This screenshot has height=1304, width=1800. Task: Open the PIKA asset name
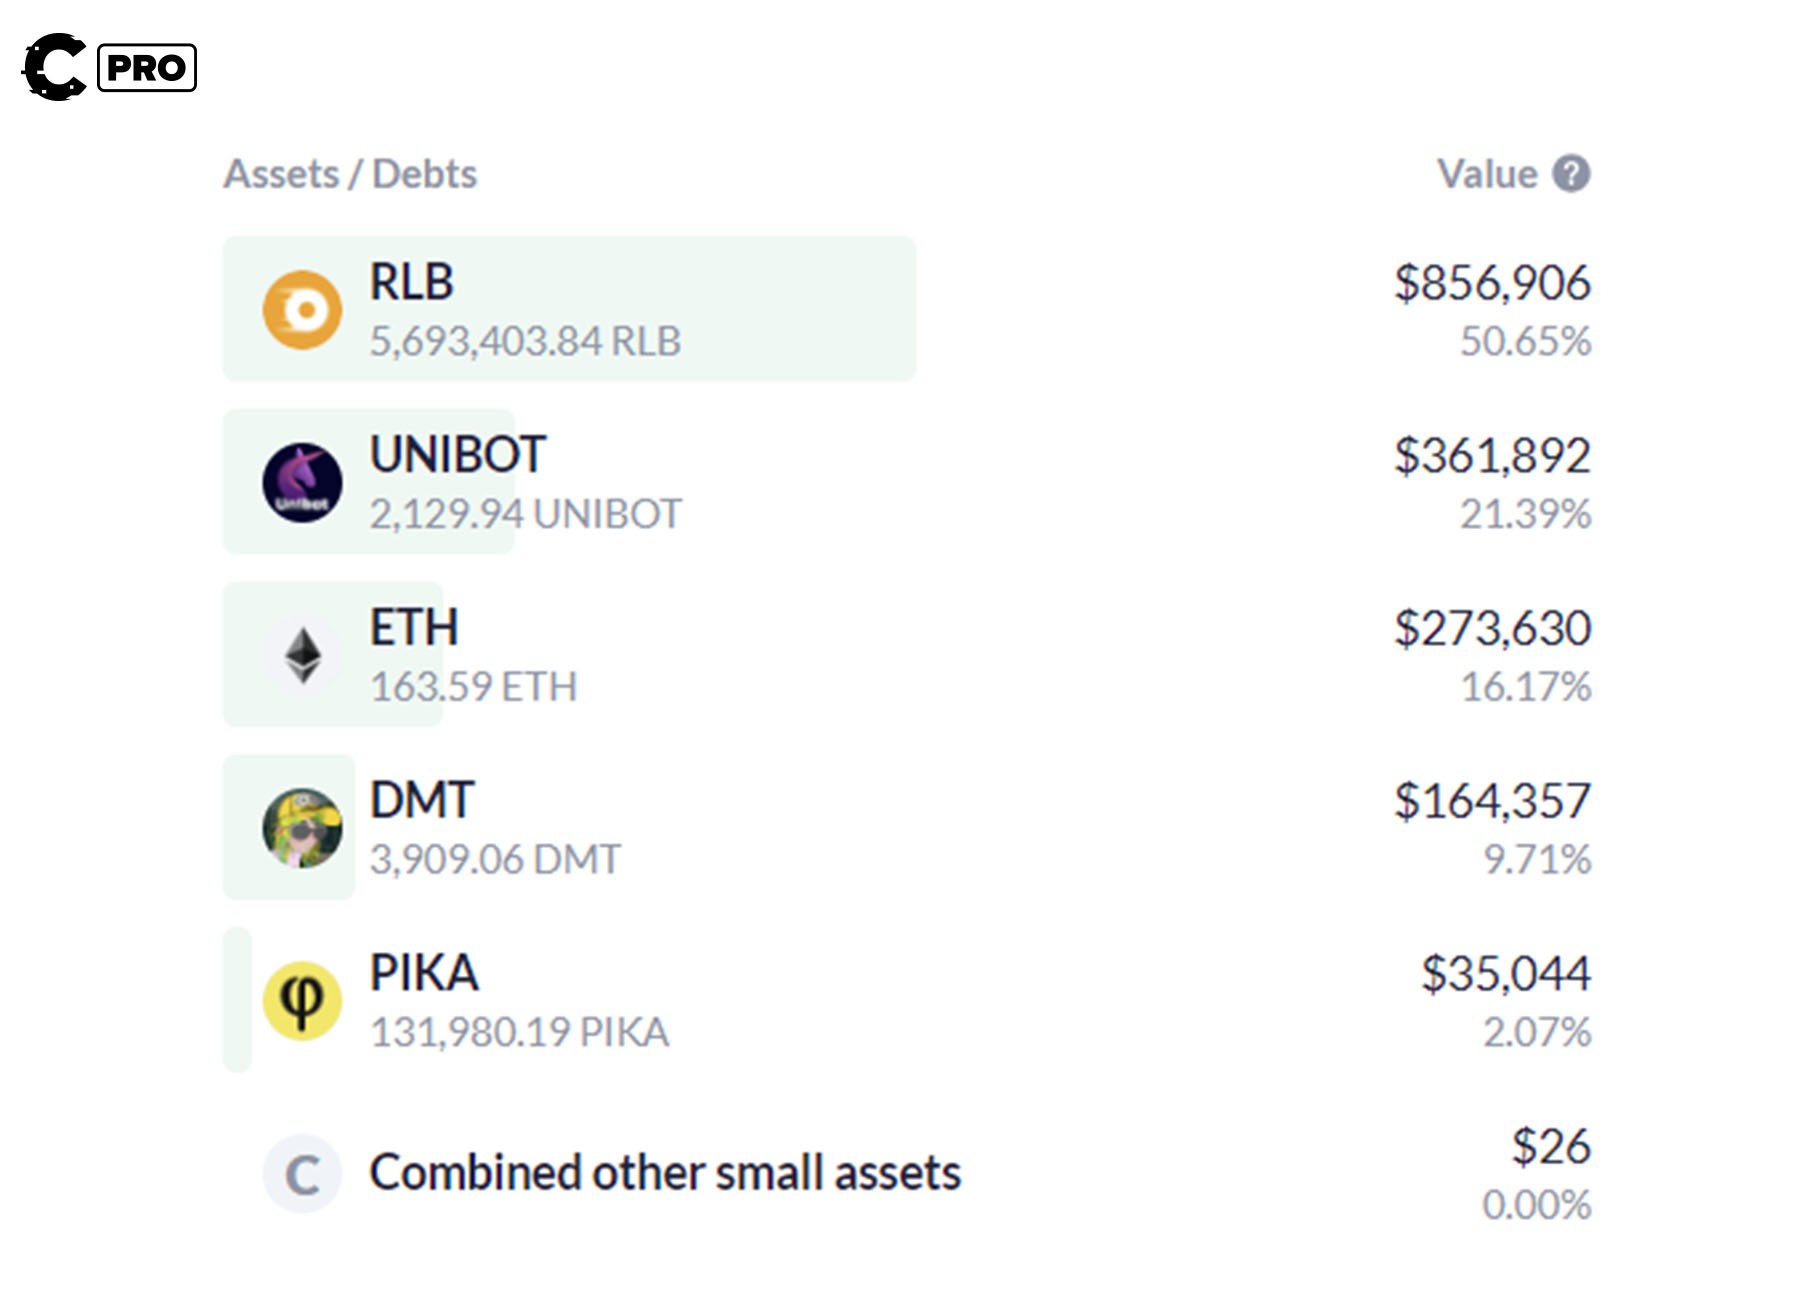424,974
